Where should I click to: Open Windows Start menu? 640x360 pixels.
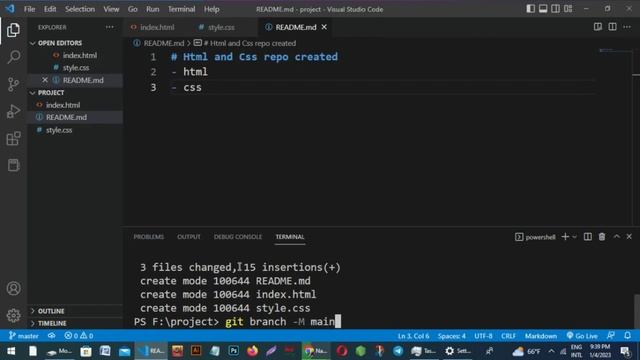click(x=11, y=351)
